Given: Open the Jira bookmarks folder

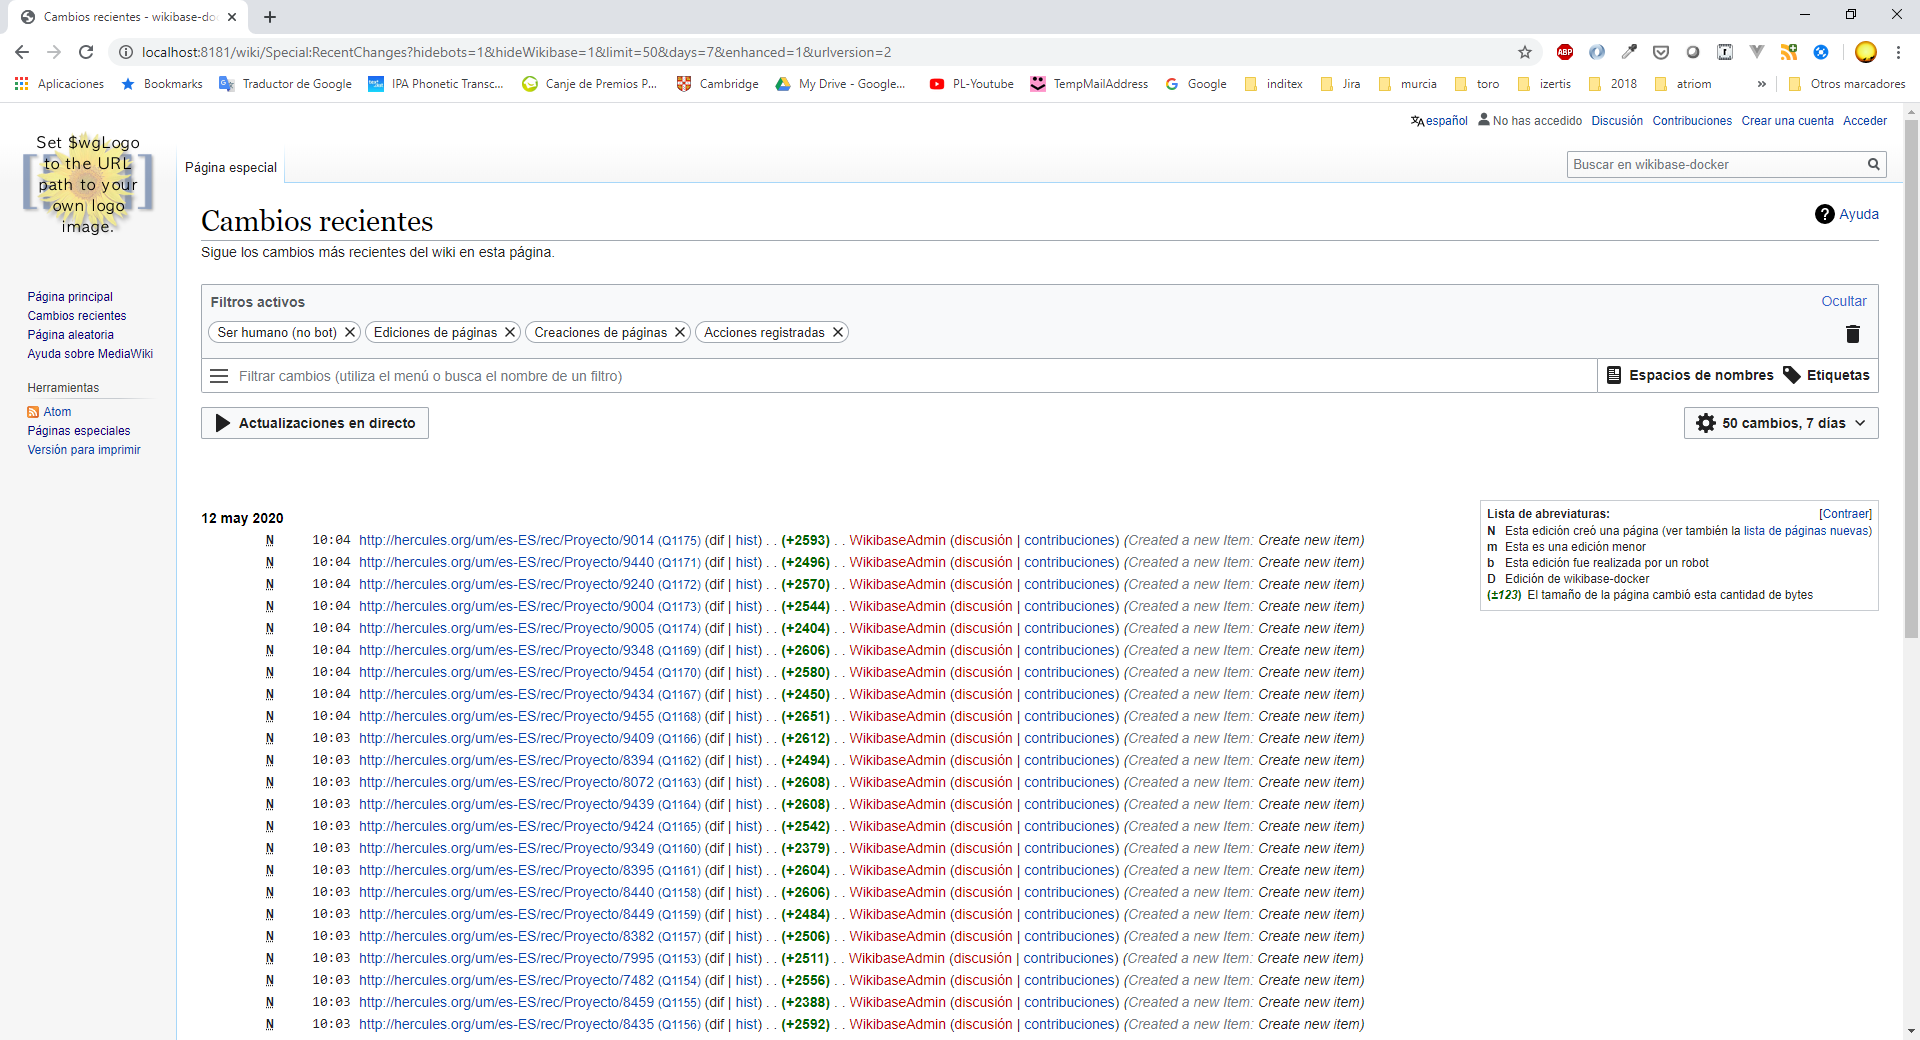Looking at the screenshot, I should point(1340,84).
